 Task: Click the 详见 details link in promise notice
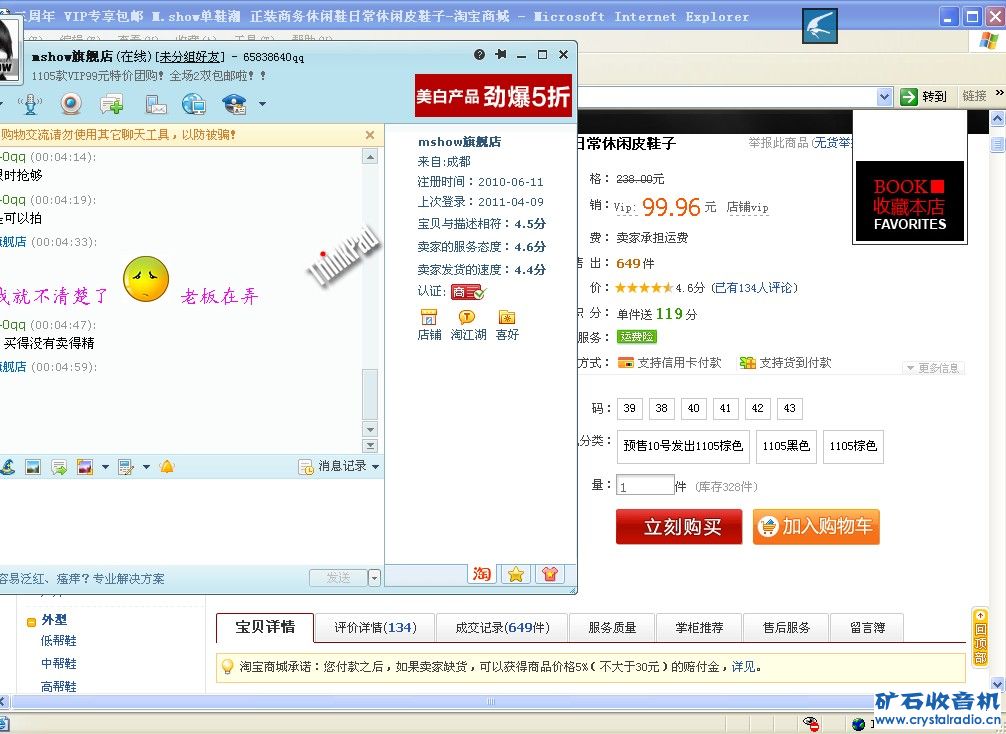(744, 667)
